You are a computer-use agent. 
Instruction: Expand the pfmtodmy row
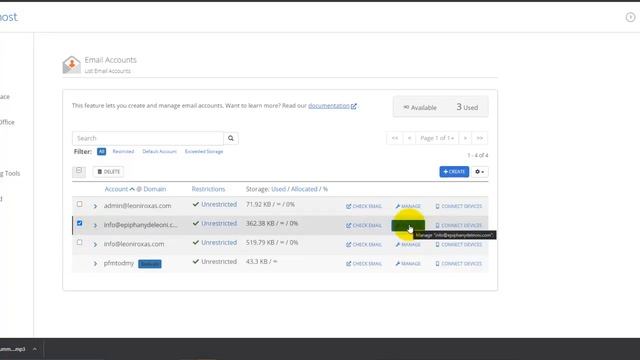95,264
